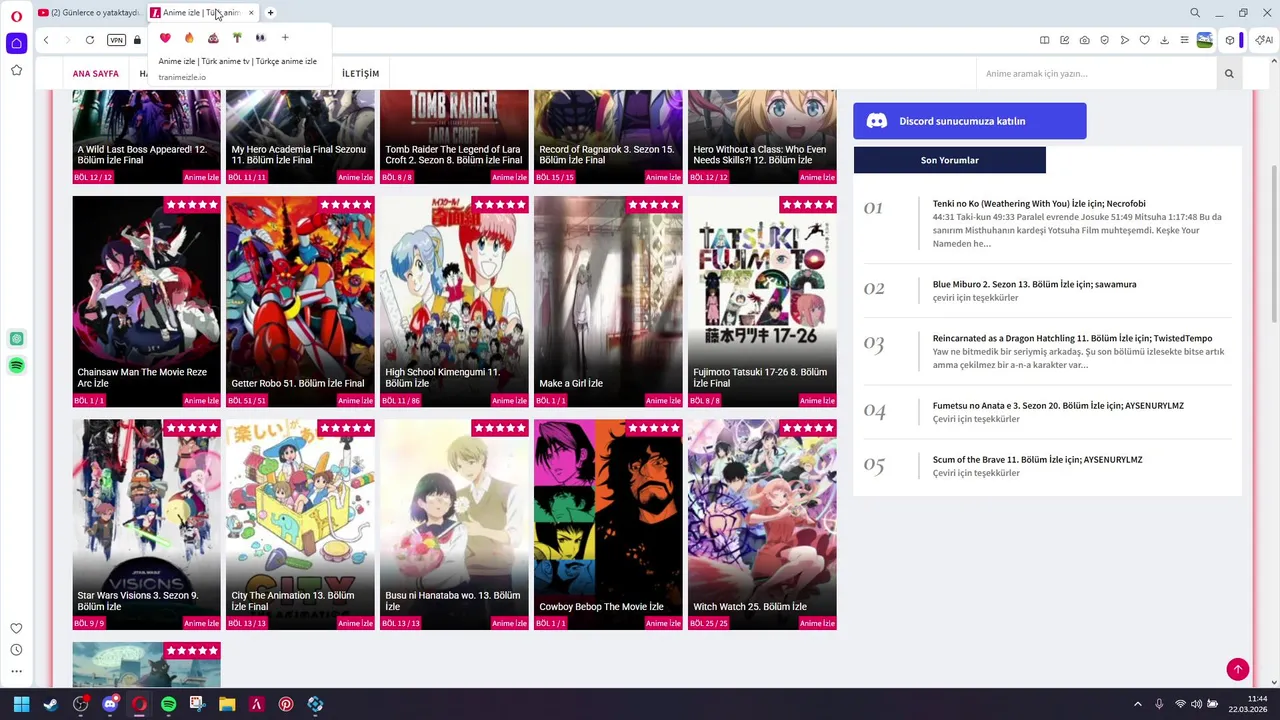The width and height of the screenshot is (1280, 720).
Task: Open Make a Girl İzle thumbnail
Action: [608, 301]
